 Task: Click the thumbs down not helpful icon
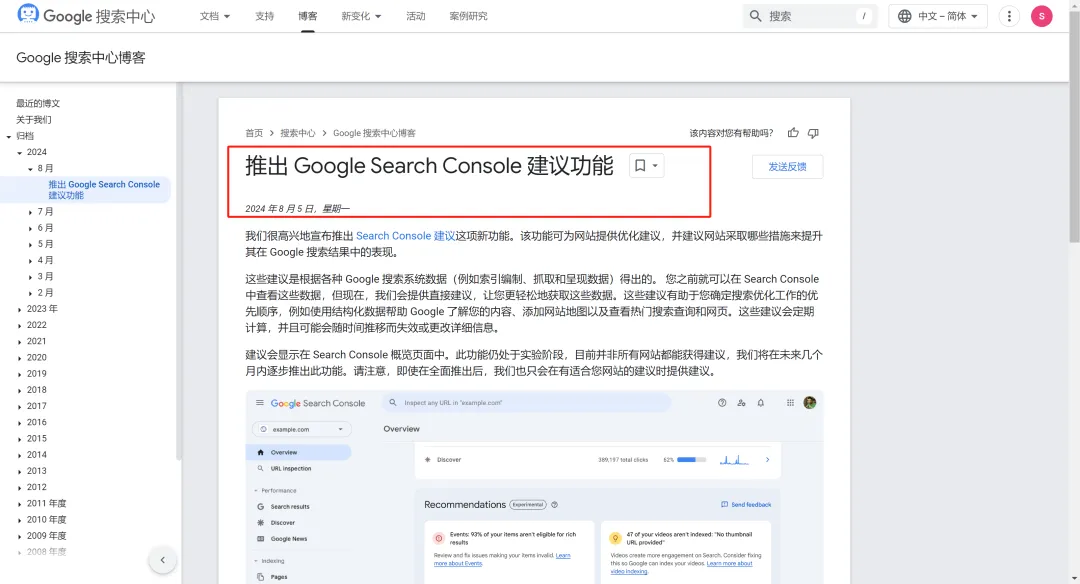[813, 133]
